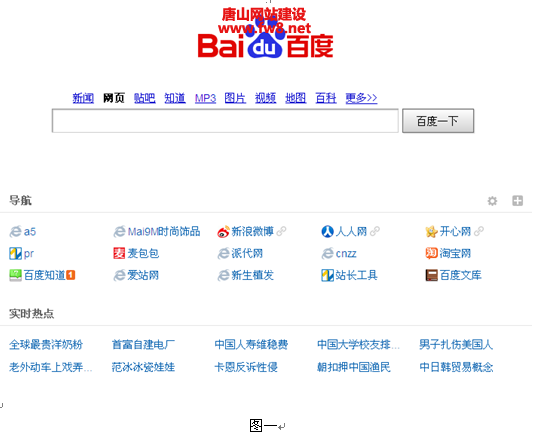Focus the Baidu search input box
This screenshot has width=533, height=437.
pyautogui.click(x=225, y=121)
